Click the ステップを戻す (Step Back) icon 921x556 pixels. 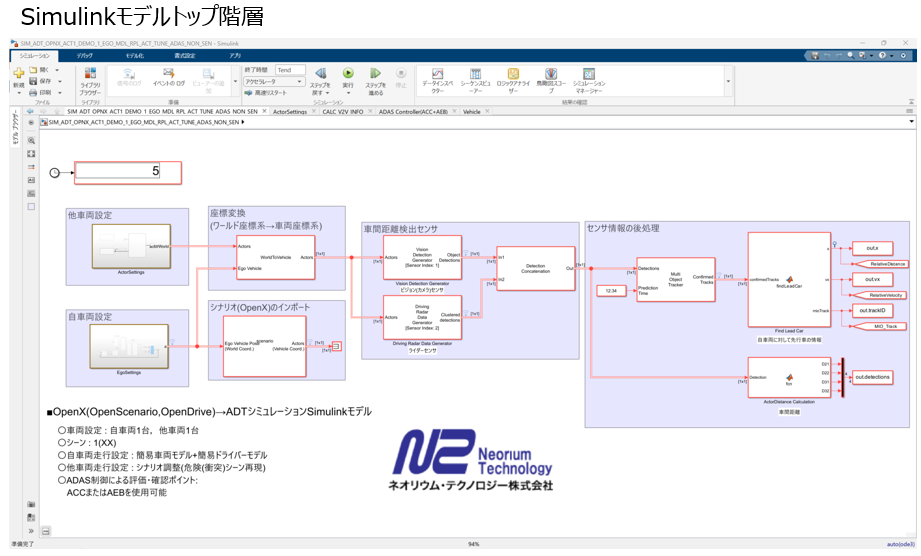(320, 74)
